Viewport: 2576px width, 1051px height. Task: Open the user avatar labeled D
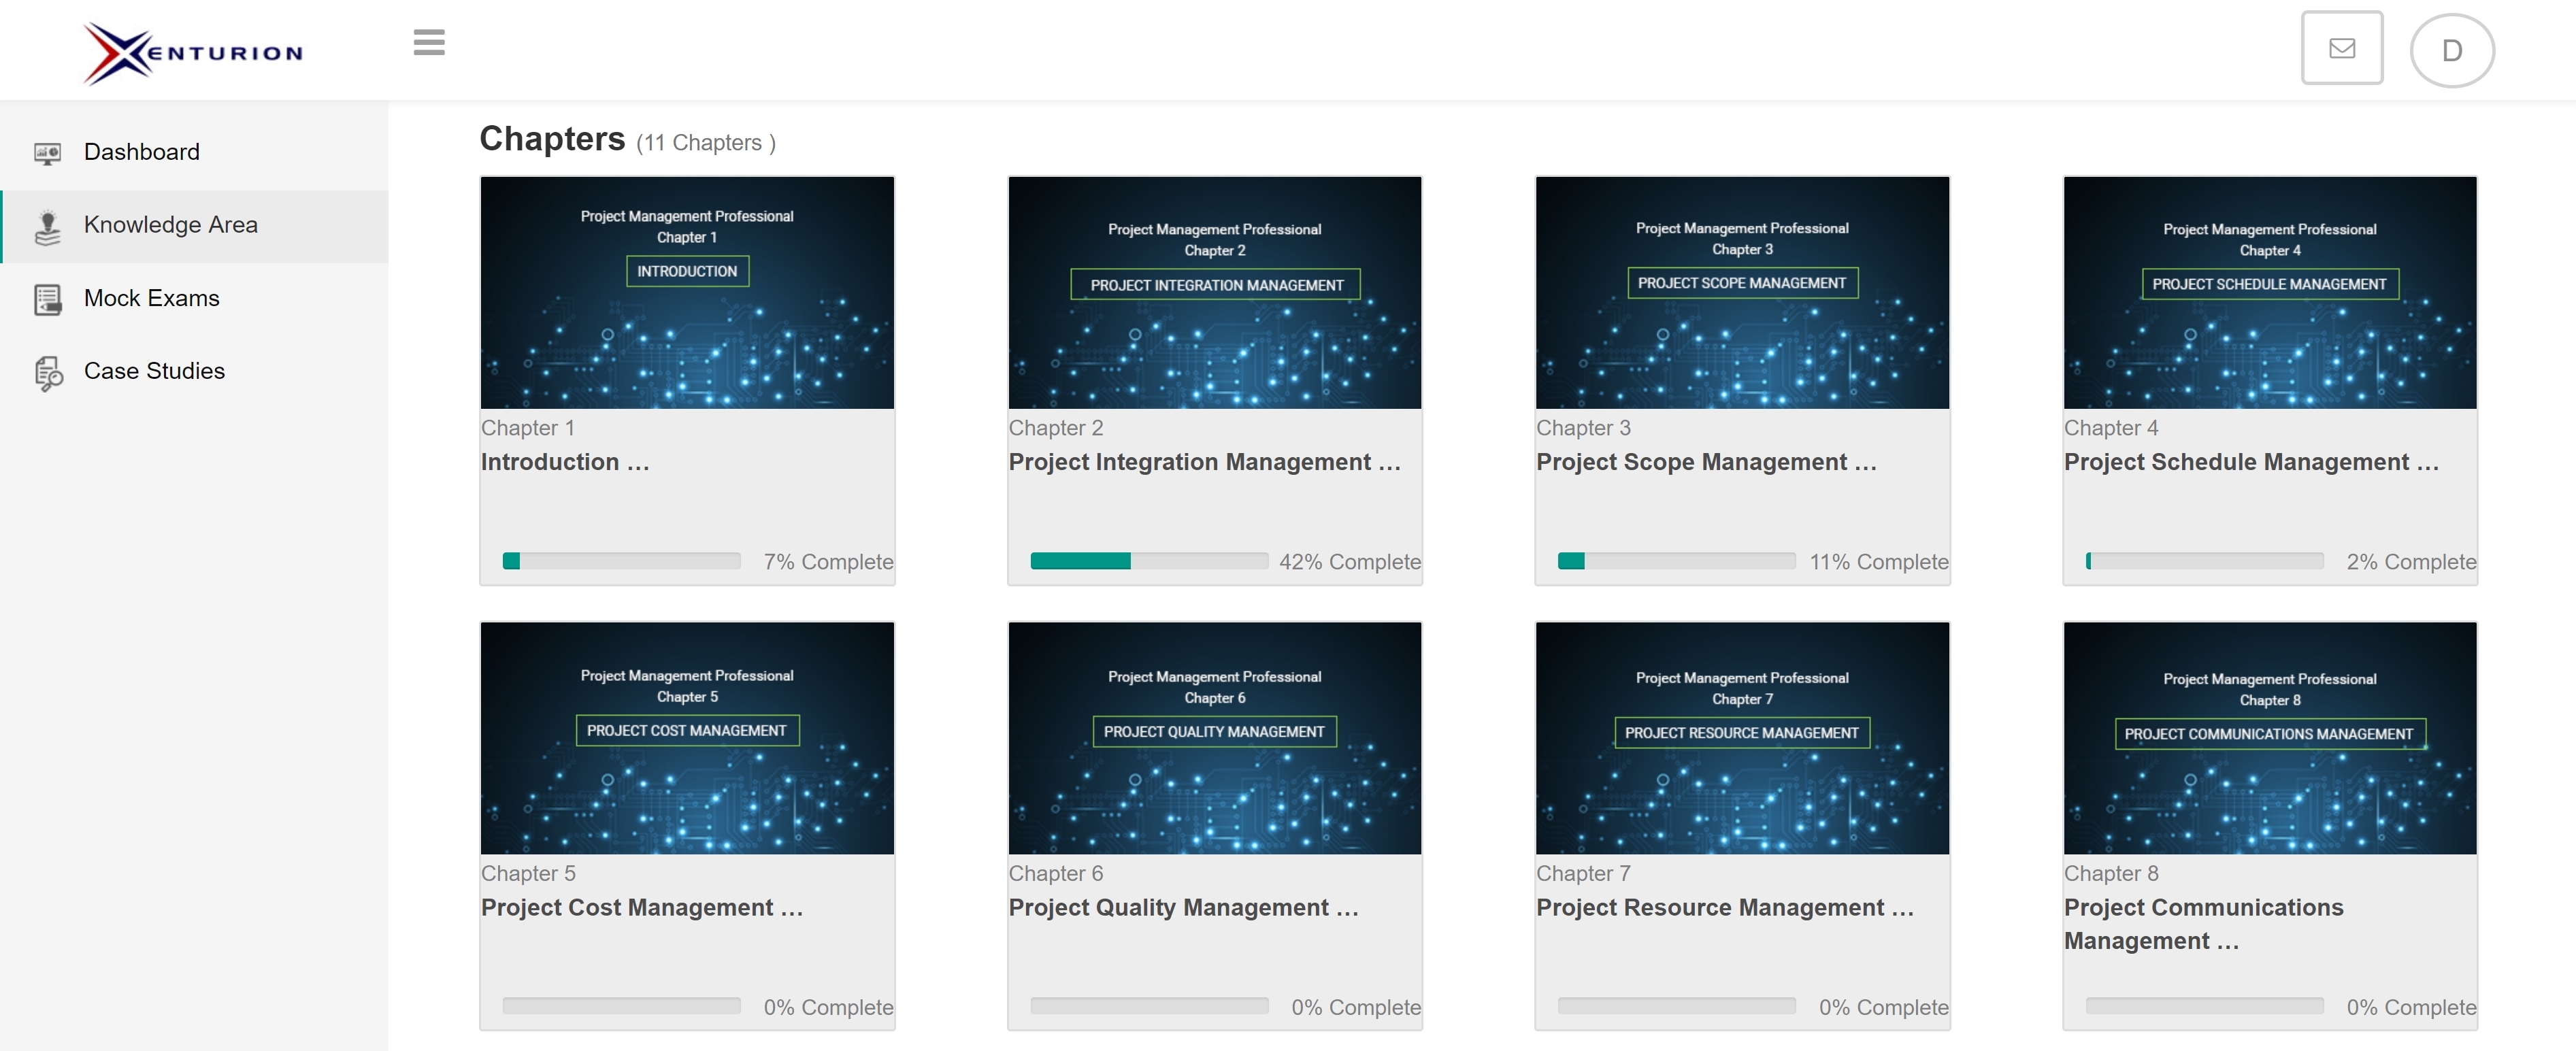click(x=2451, y=51)
